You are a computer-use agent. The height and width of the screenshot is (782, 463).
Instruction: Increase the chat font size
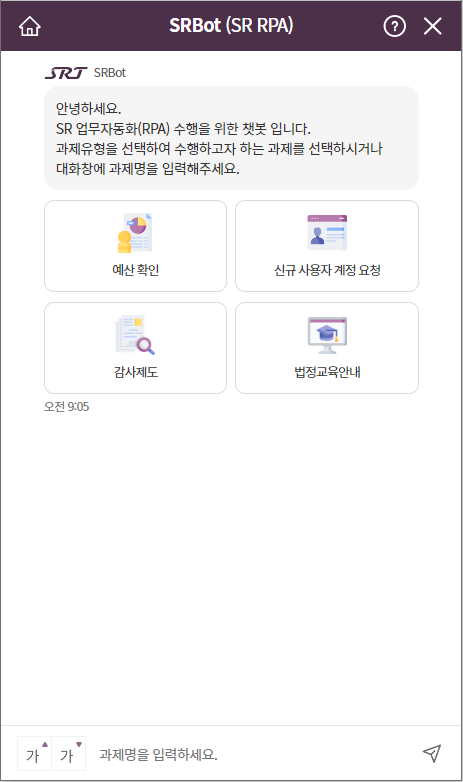[x=34, y=753]
